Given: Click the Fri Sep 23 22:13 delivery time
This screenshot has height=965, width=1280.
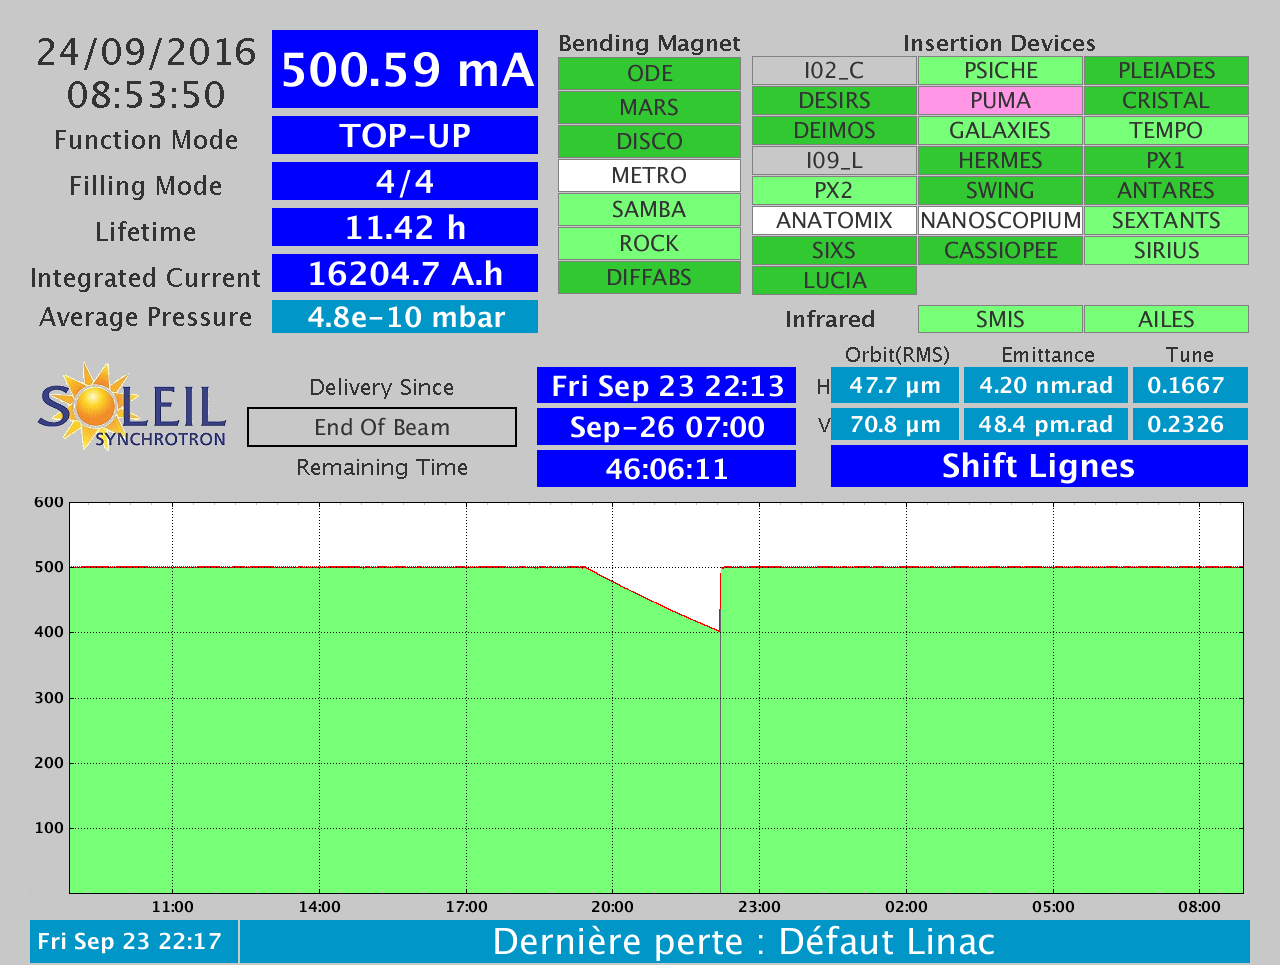Looking at the screenshot, I should [x=667, y=386].
